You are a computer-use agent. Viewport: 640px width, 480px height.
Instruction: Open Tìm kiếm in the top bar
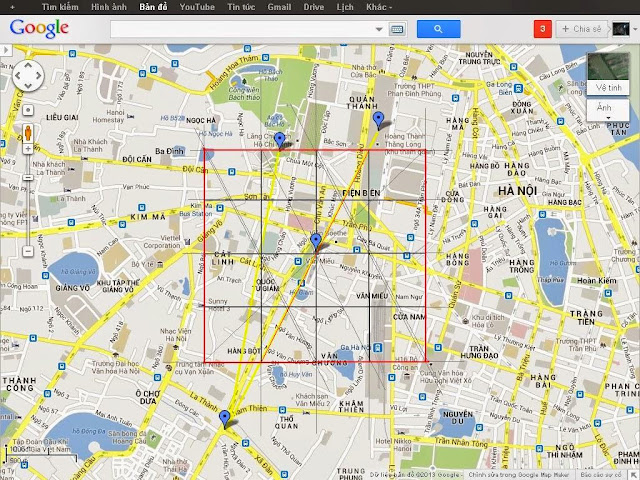[60, 7]
